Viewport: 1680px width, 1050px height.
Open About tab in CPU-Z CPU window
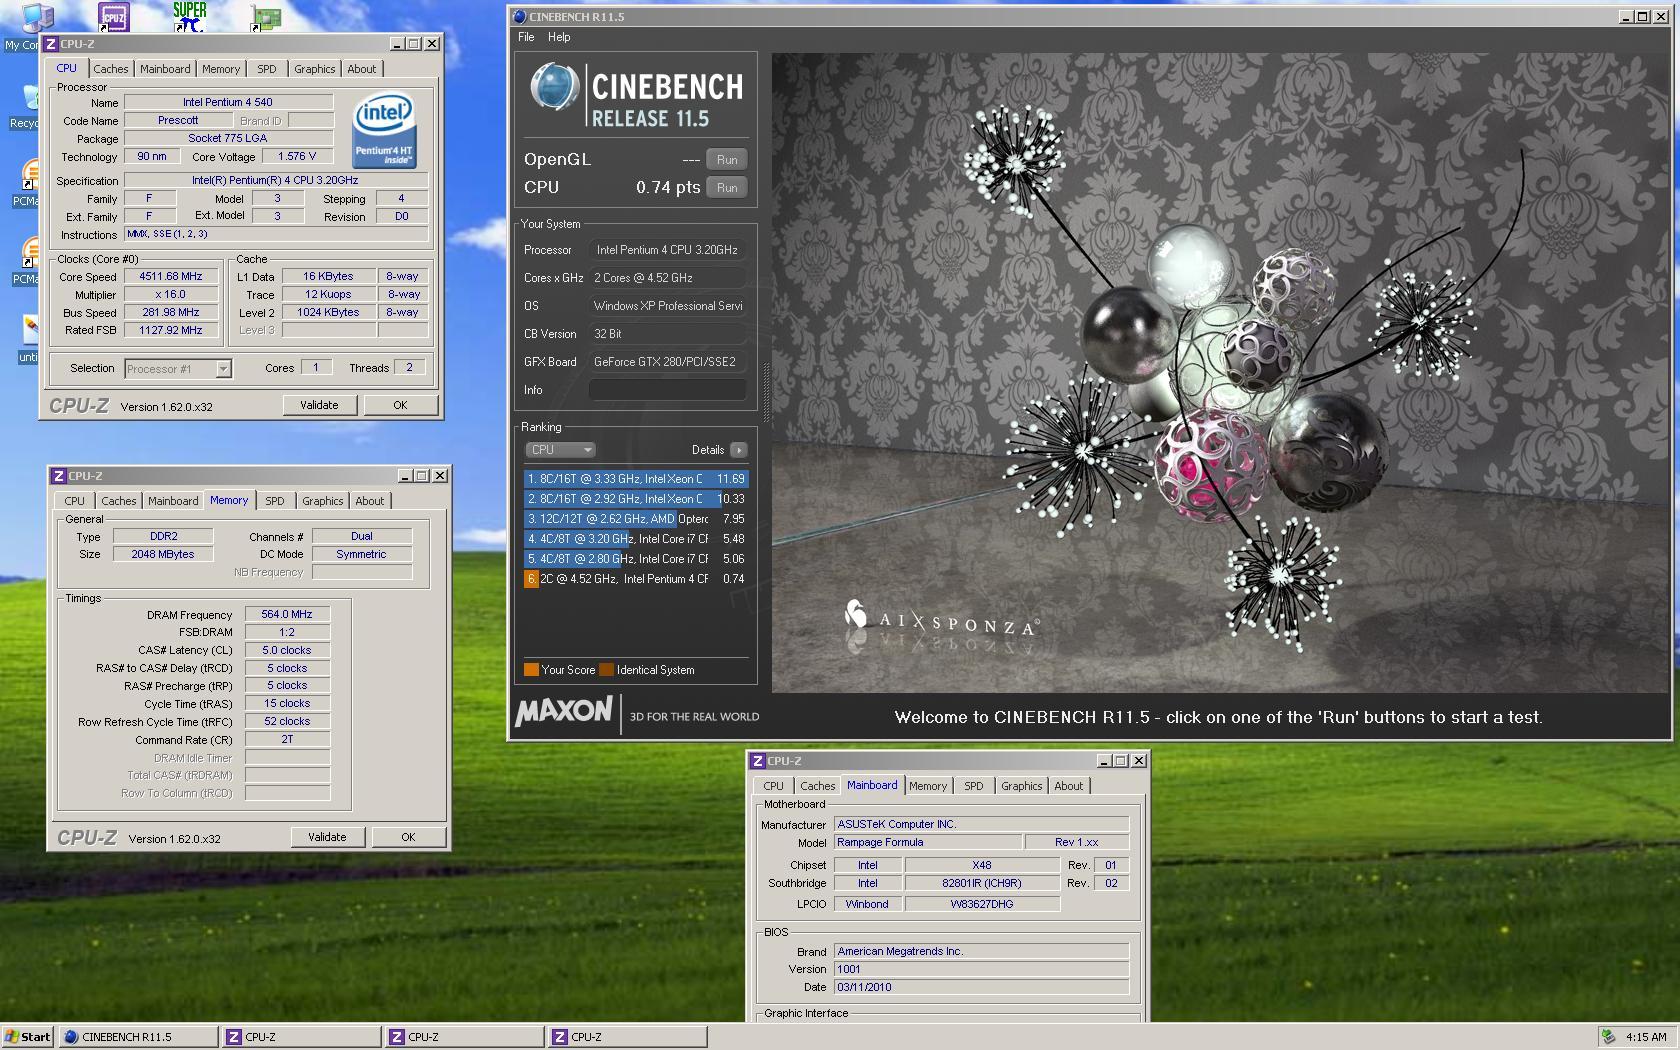point(362,69)
